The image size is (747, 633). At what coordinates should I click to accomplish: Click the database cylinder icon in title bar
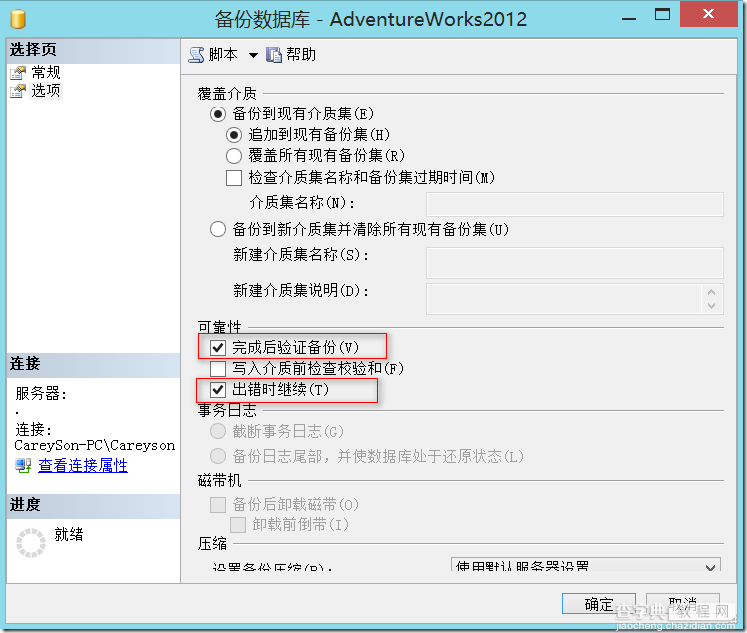point(18,19)
